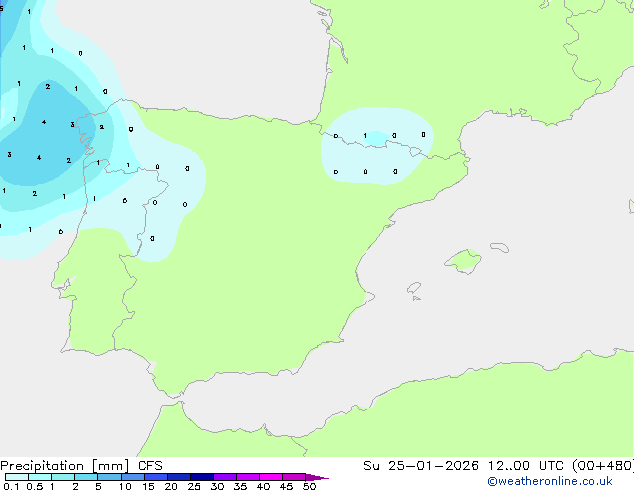Click the 40–45 mm magenta legend swatch

pos(271,477)
